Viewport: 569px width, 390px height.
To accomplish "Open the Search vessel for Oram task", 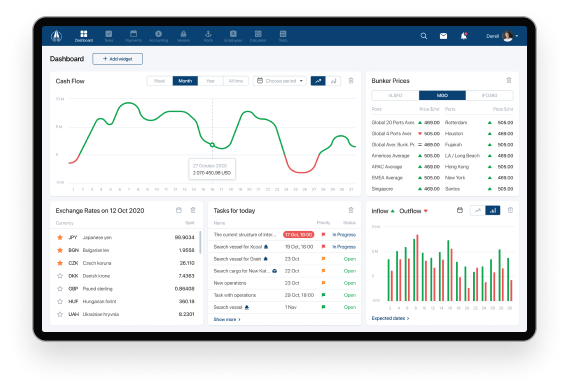I will pos(284,259).
